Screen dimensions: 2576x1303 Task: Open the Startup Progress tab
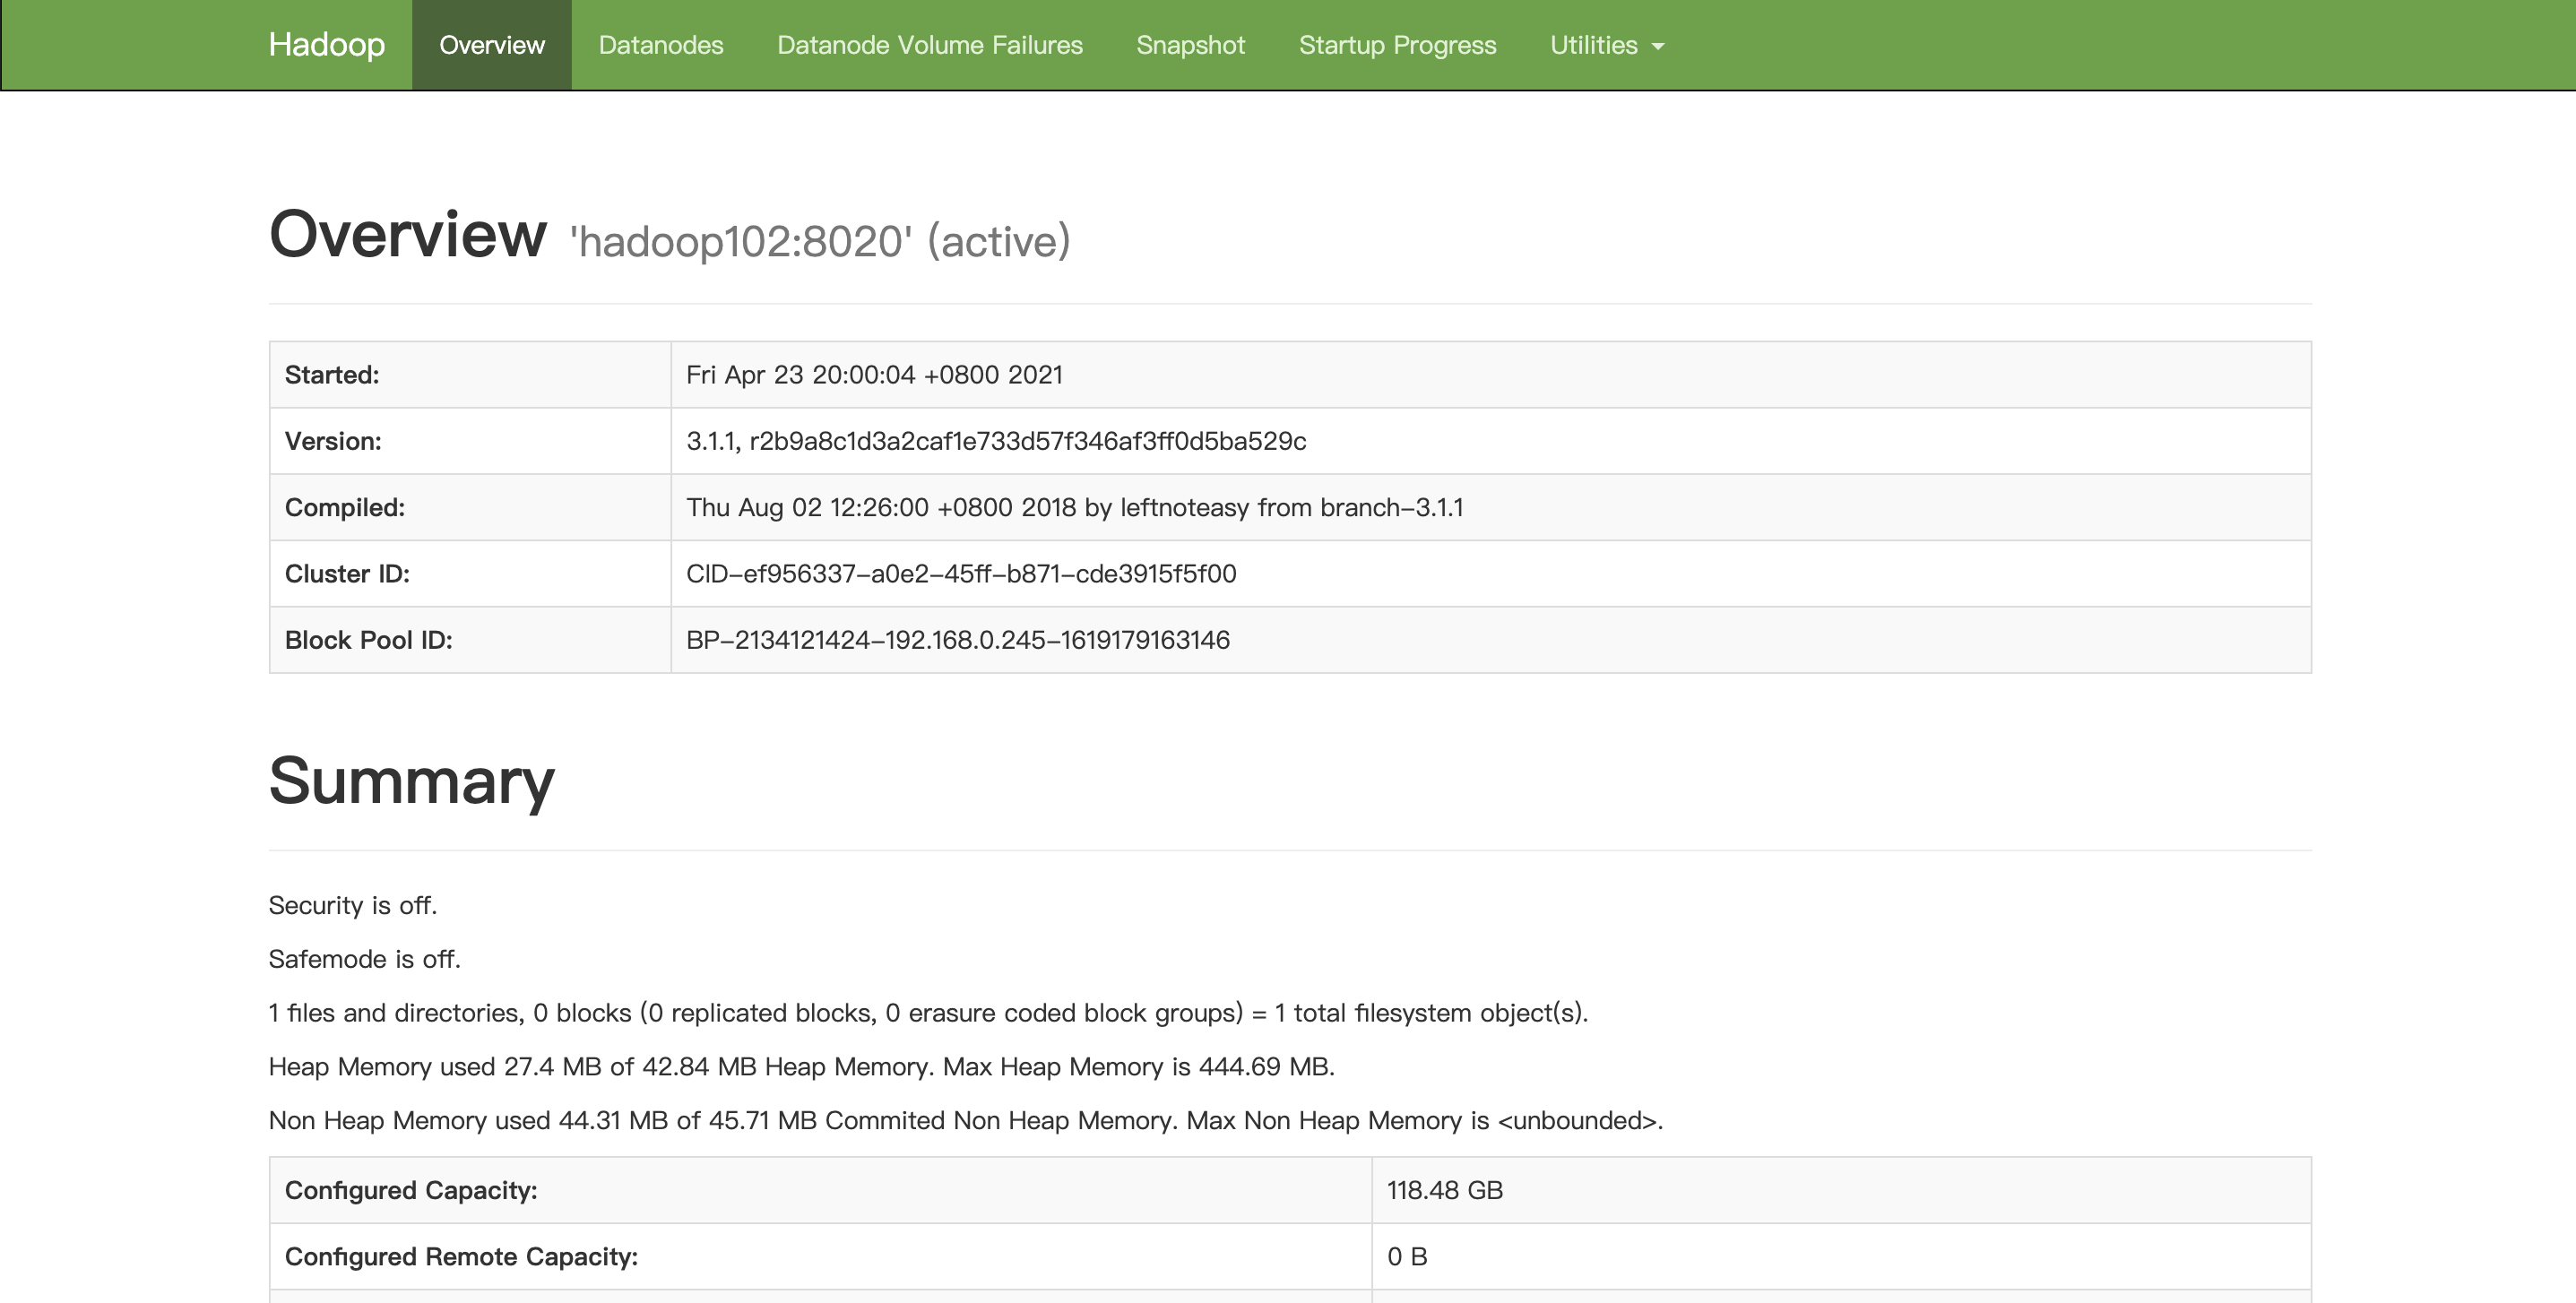[x=1397, y=45]
